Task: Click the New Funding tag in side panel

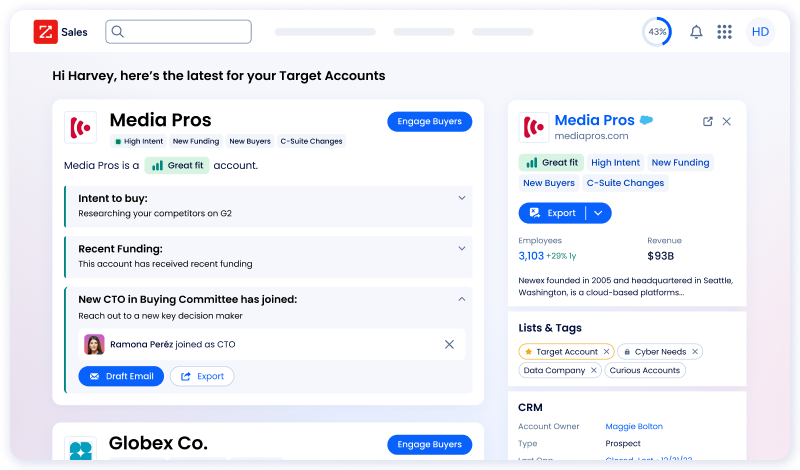Action: 680,163
